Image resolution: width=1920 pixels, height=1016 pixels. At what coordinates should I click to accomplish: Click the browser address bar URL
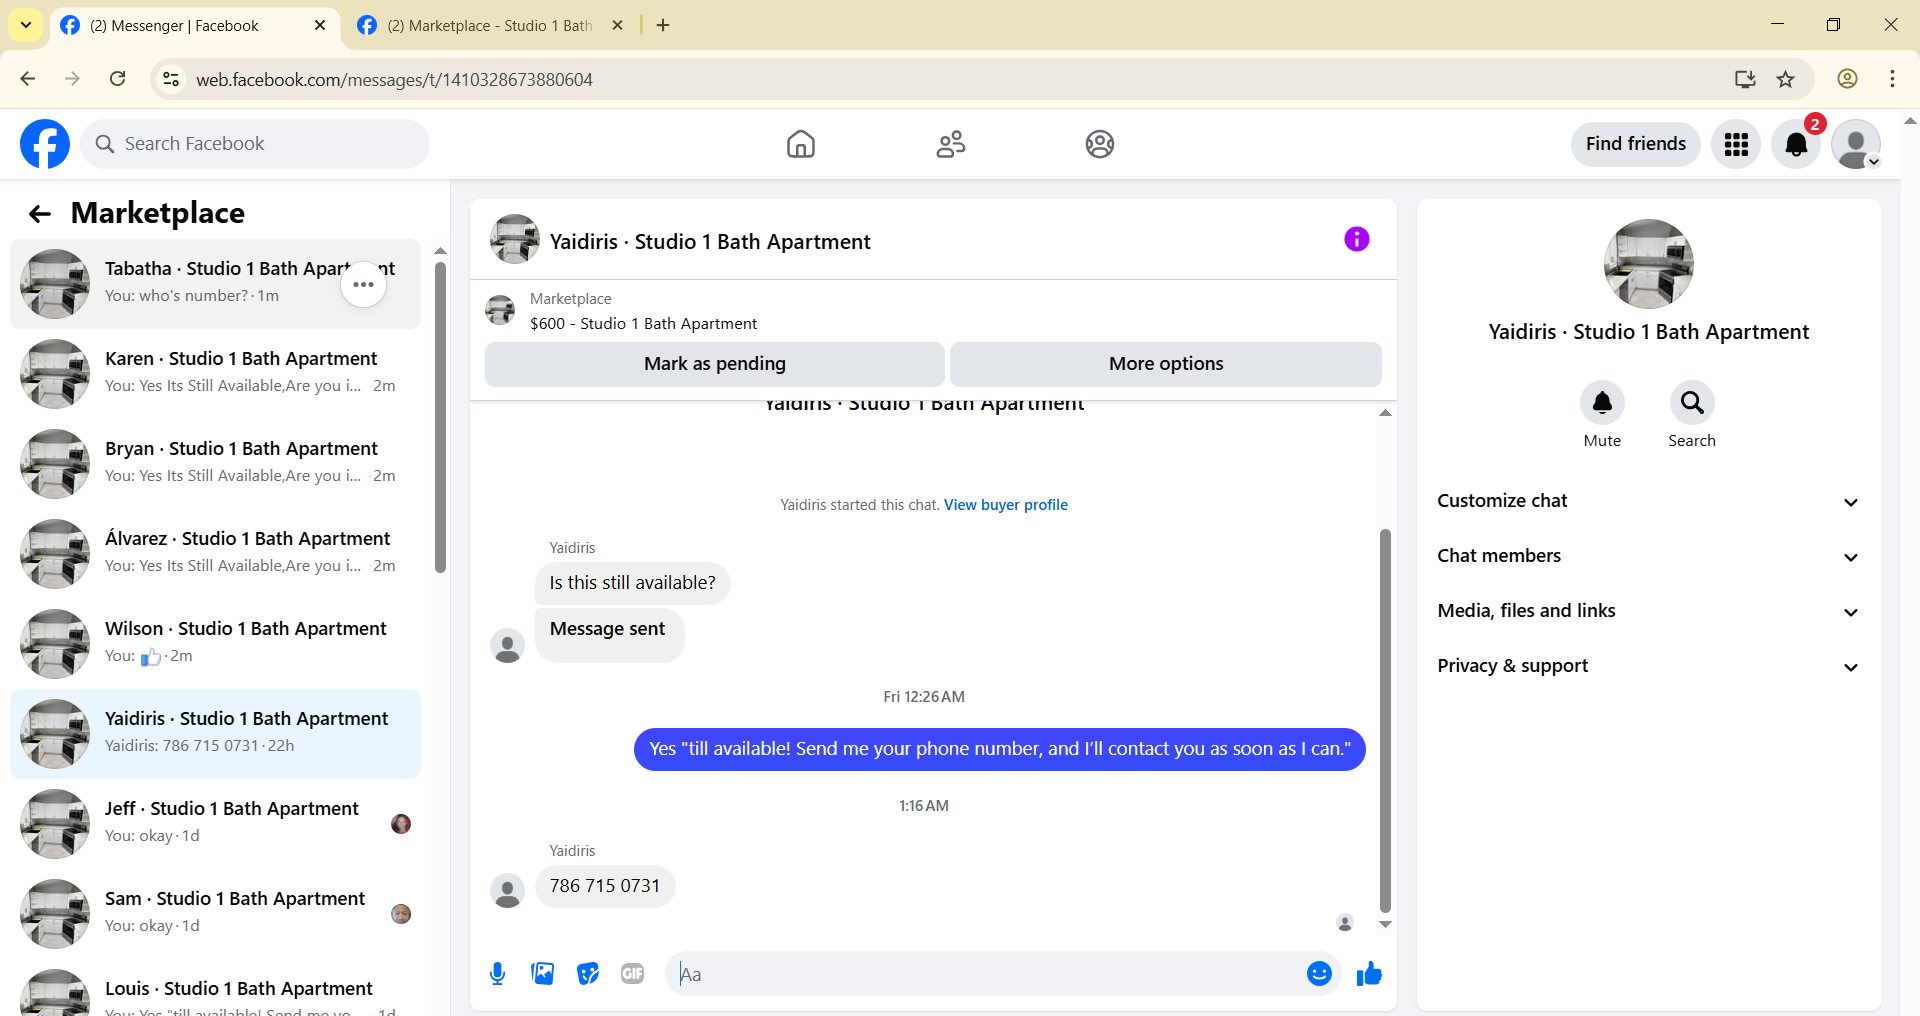point(394,79)
